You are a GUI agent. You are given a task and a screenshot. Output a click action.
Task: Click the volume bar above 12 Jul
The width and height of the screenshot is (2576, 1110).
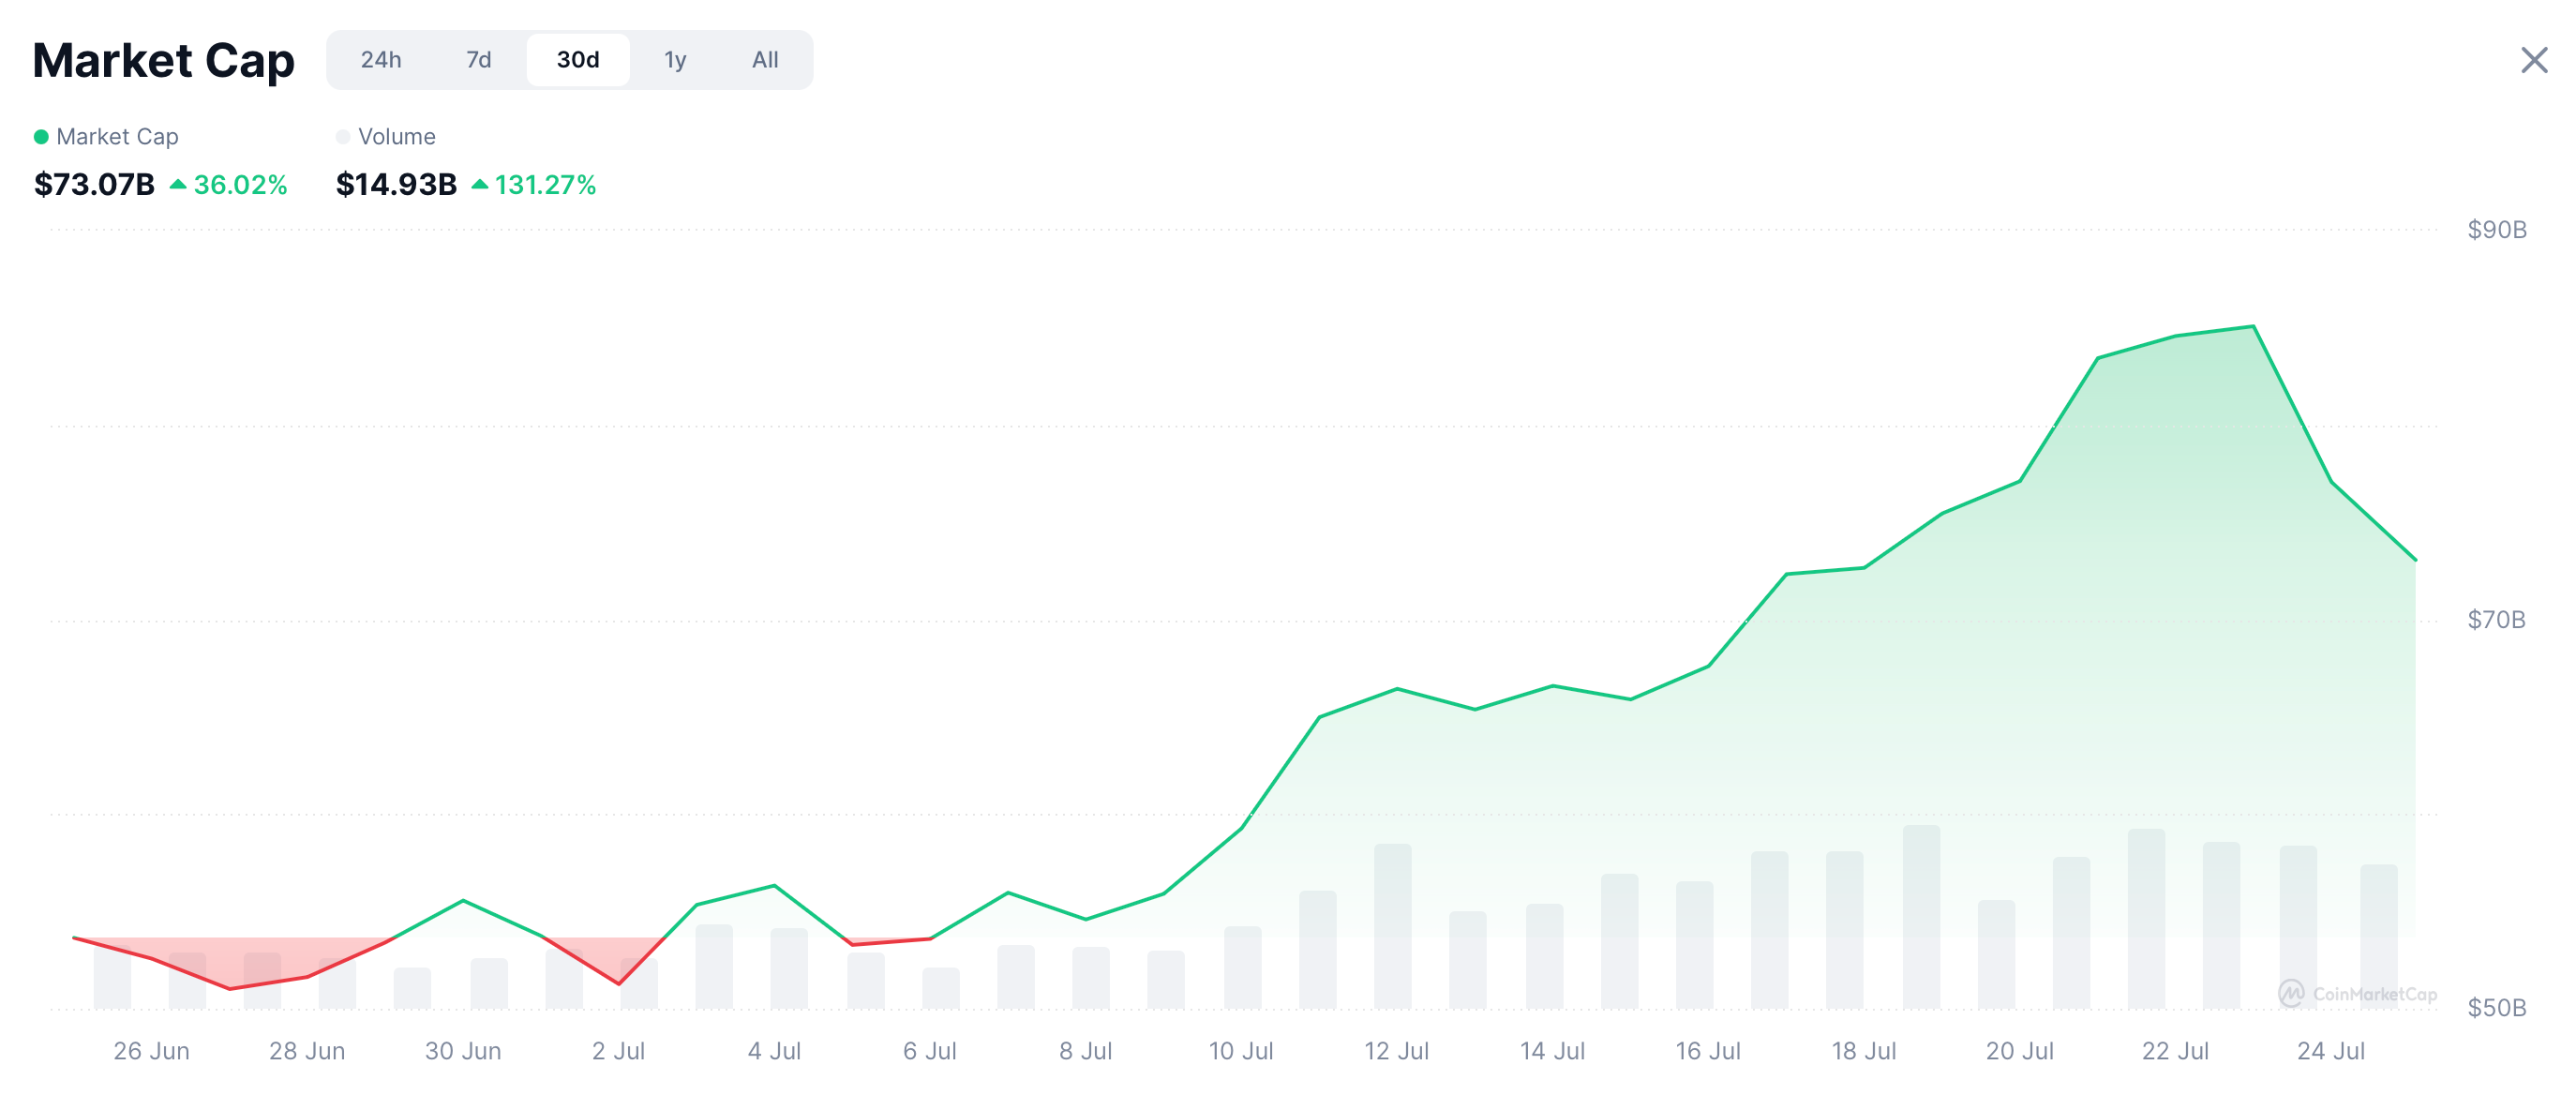(x=1393, y=926)
